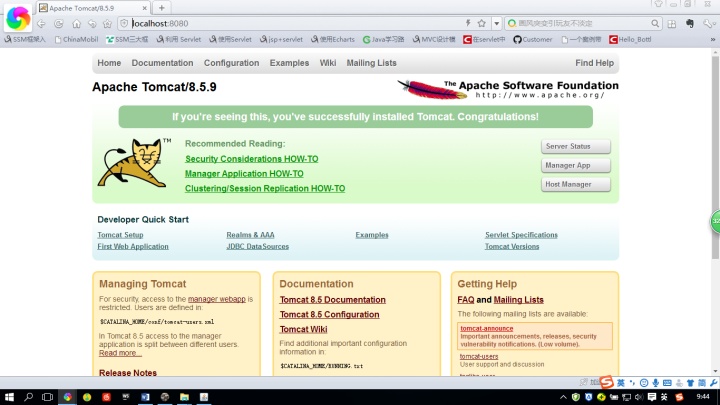This screenshot has width=720, height=405.
Task: Expand the address bar dropdown arrow
Action: [496, 23]
